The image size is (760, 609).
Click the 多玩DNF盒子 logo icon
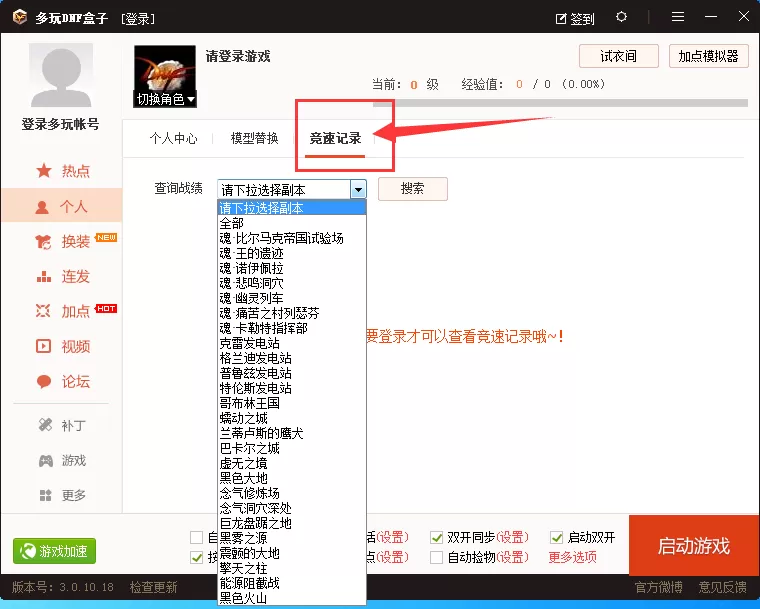[20, 17]
